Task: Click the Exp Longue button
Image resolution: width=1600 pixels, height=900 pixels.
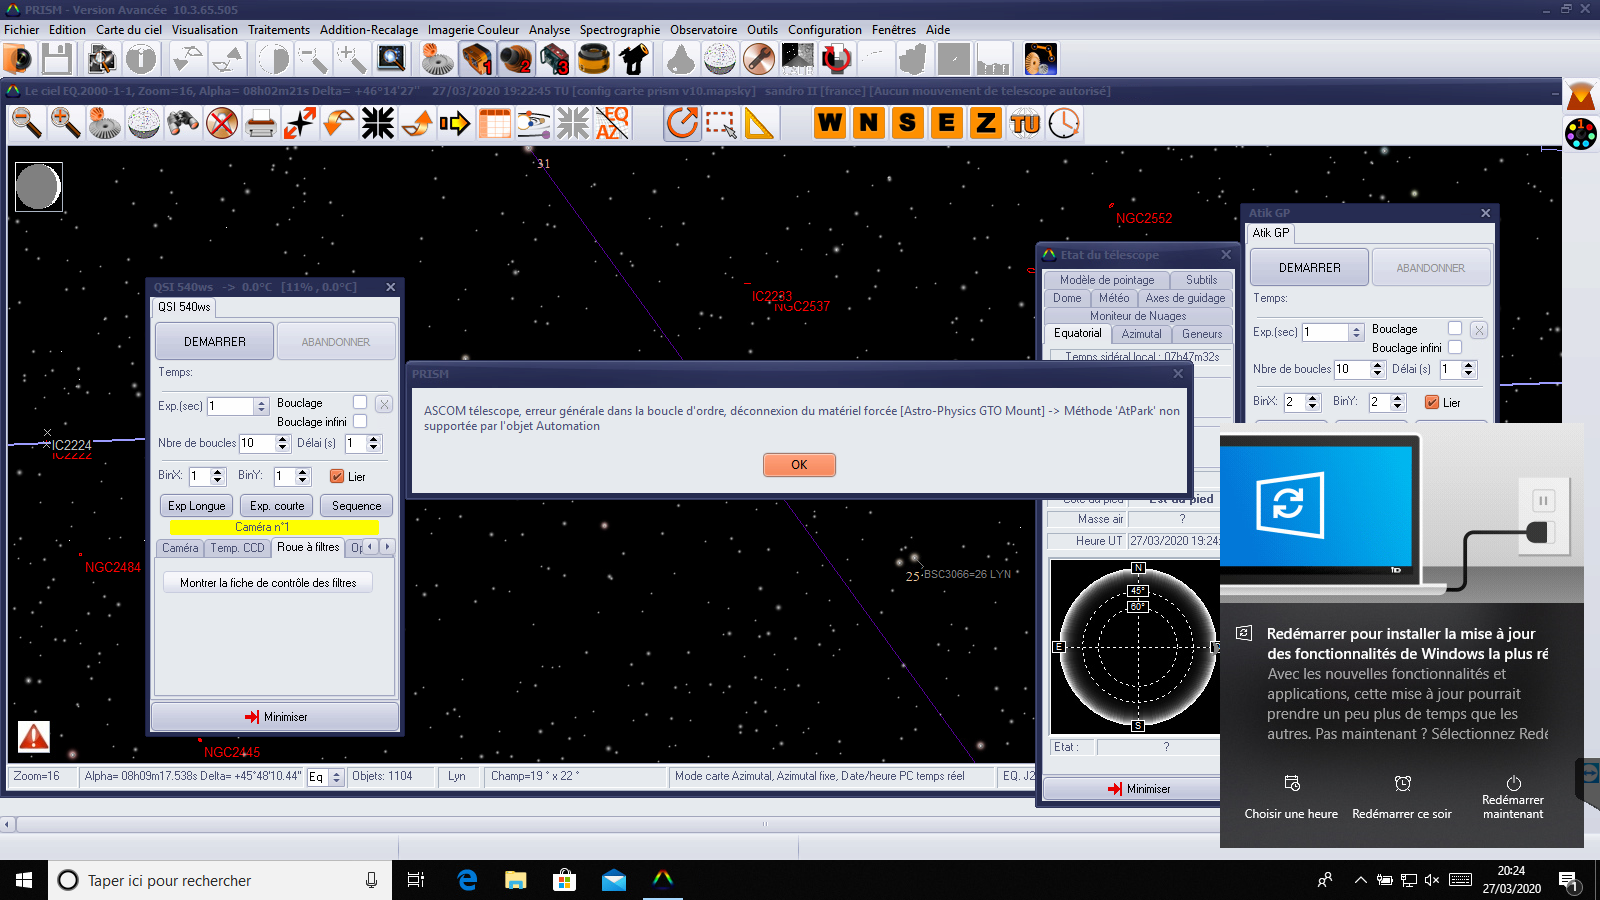Action: pos(197,506)
